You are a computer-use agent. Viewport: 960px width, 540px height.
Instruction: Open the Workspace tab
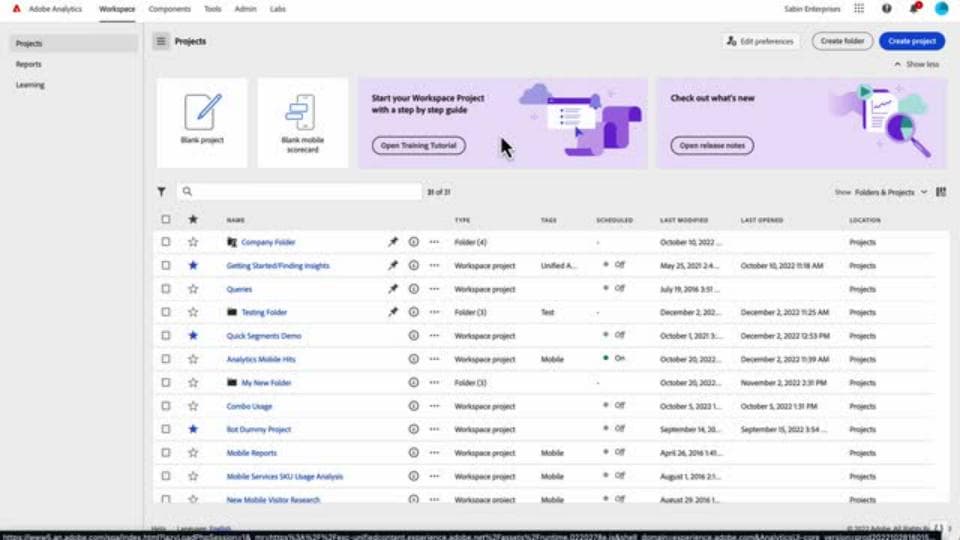[x=117, y=9]
